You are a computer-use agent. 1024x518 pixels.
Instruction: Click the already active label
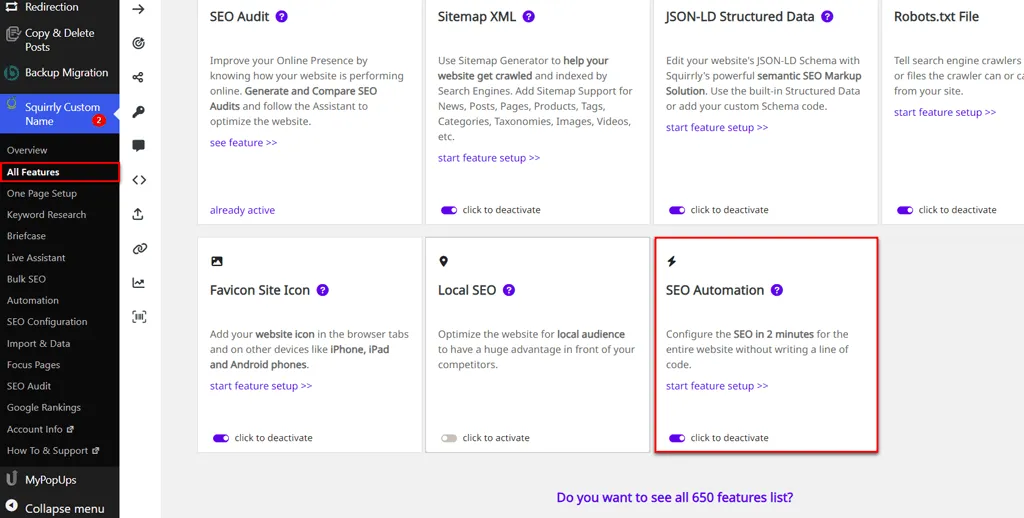click(x=242, y=210)
